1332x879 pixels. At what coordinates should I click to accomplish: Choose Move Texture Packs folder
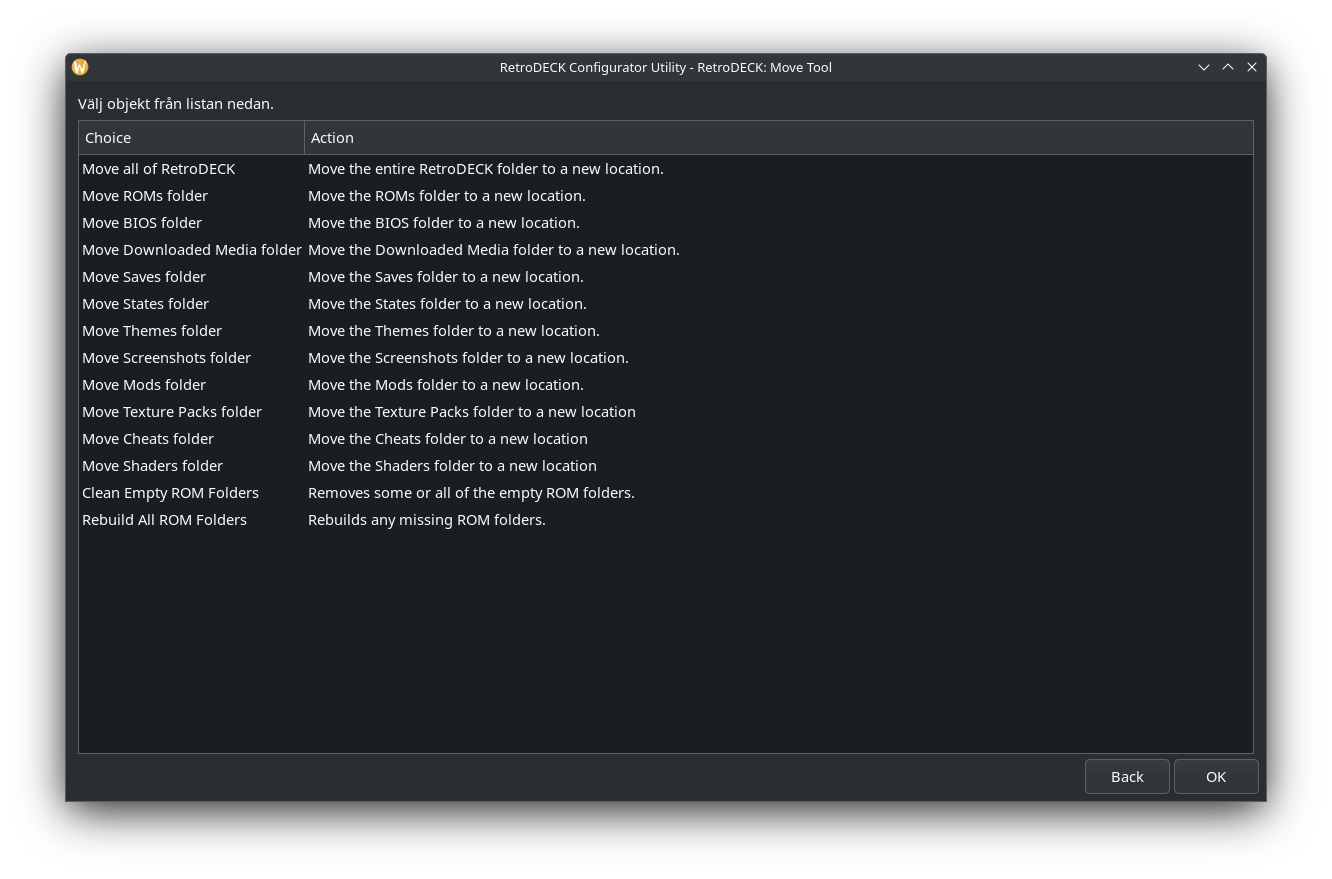pyautogui.click(x=172, y=412)
